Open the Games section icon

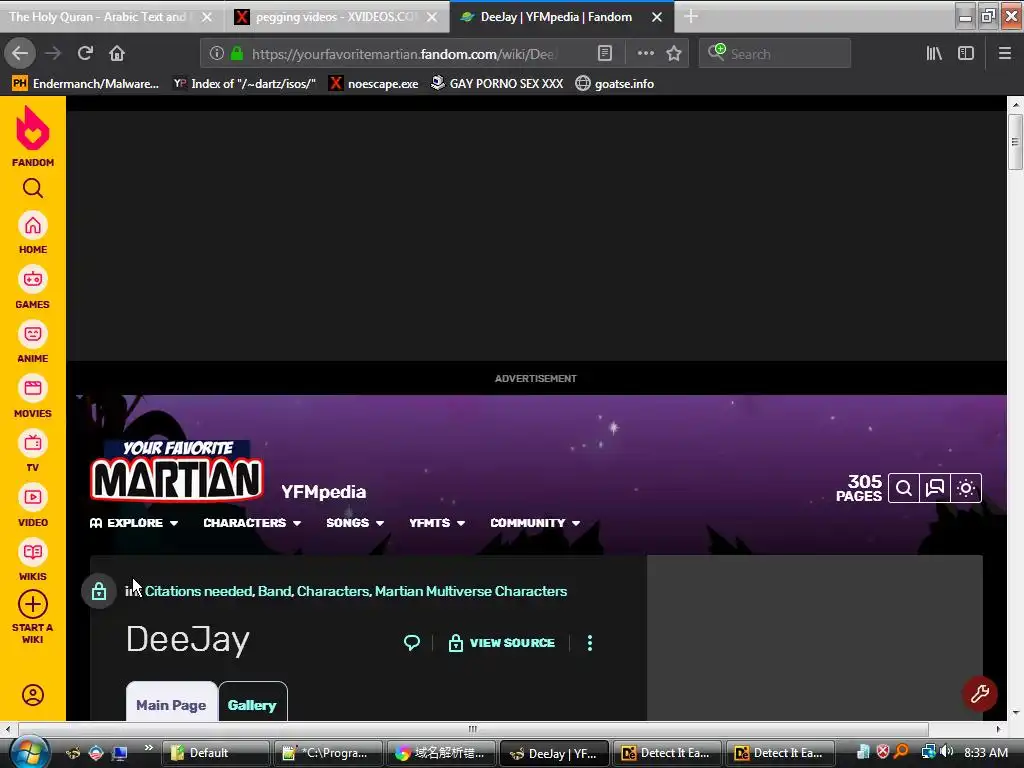[33, 280]
